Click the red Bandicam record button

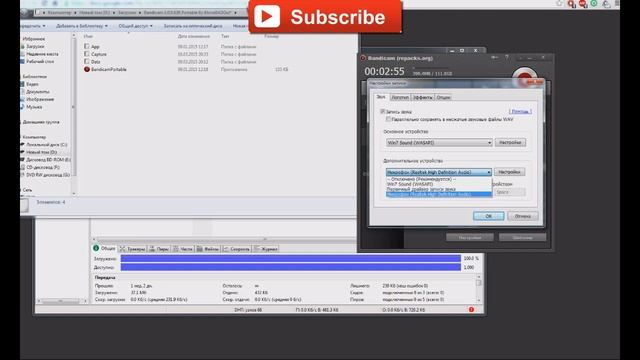pos(524,77)
